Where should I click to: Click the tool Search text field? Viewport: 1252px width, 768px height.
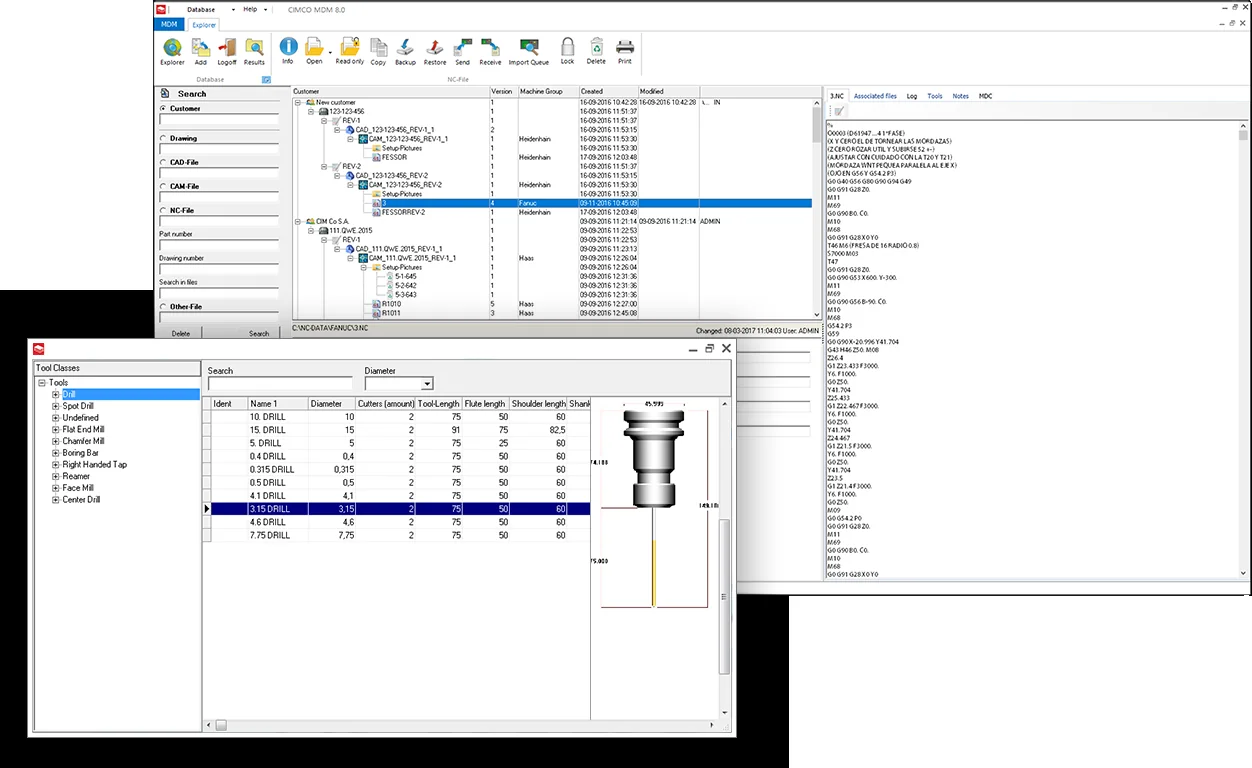(x=280, y=383)
